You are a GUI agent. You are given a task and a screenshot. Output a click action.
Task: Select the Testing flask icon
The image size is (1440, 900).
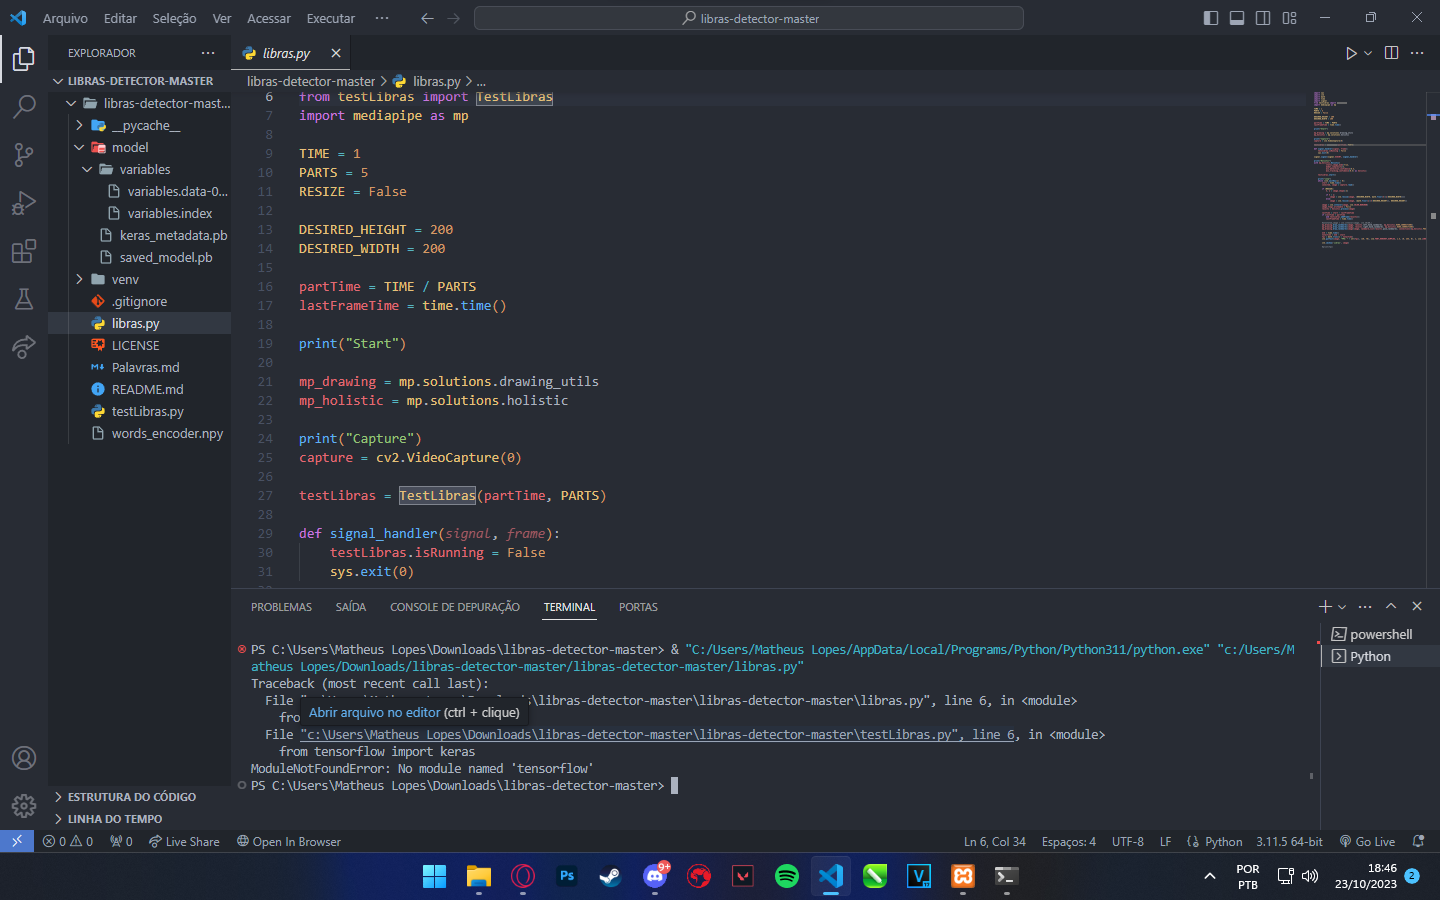[x=24, y=299]
